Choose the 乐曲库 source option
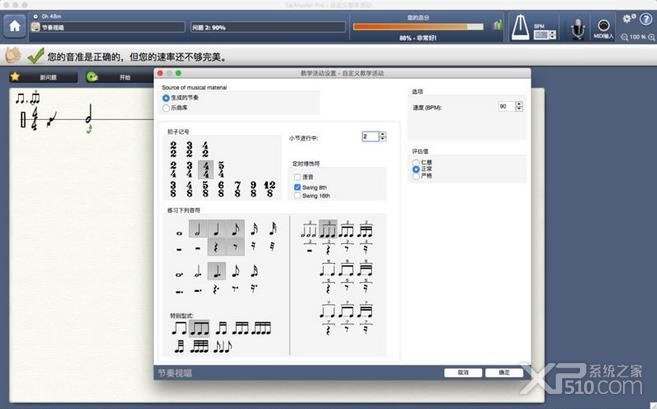 pos(166,108)
